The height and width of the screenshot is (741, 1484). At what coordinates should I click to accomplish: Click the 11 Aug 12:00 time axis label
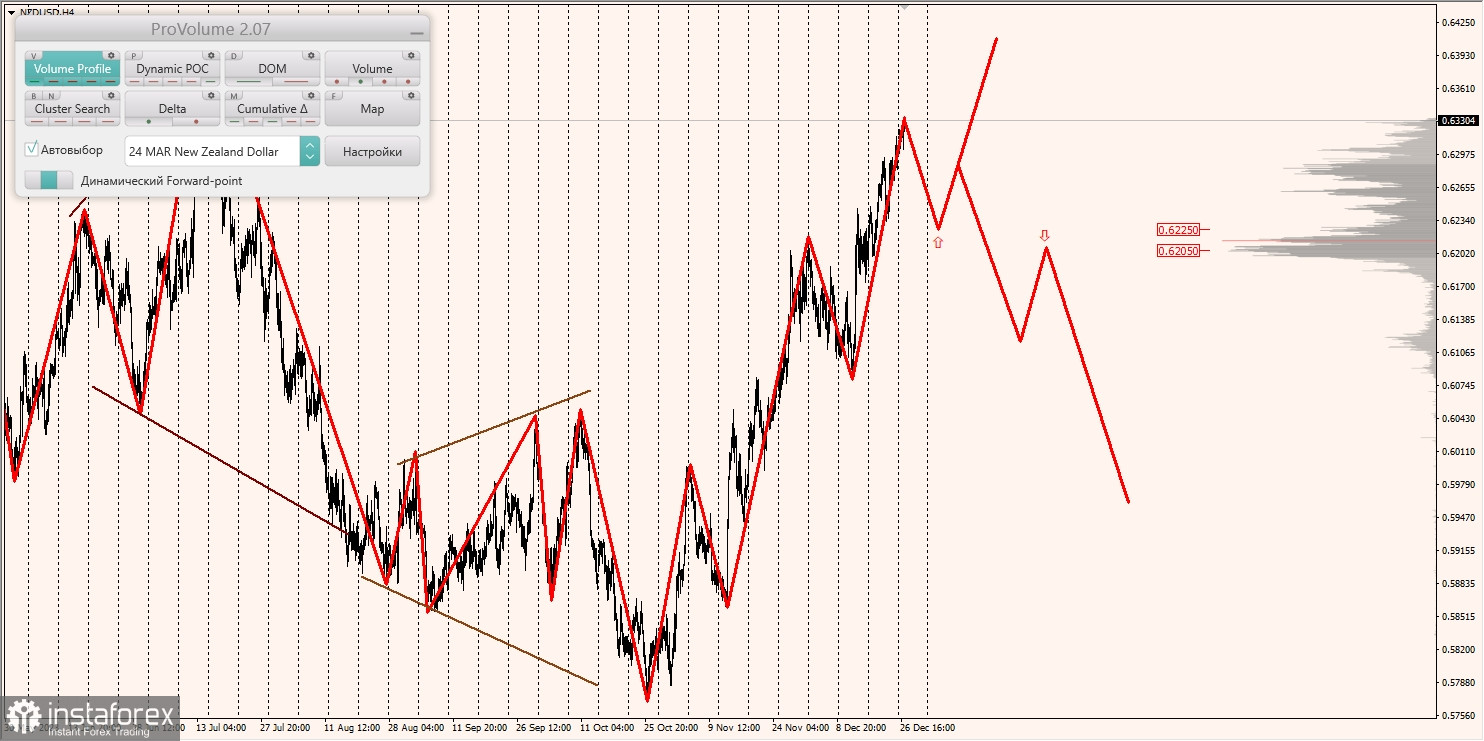[x=353, y=727]
